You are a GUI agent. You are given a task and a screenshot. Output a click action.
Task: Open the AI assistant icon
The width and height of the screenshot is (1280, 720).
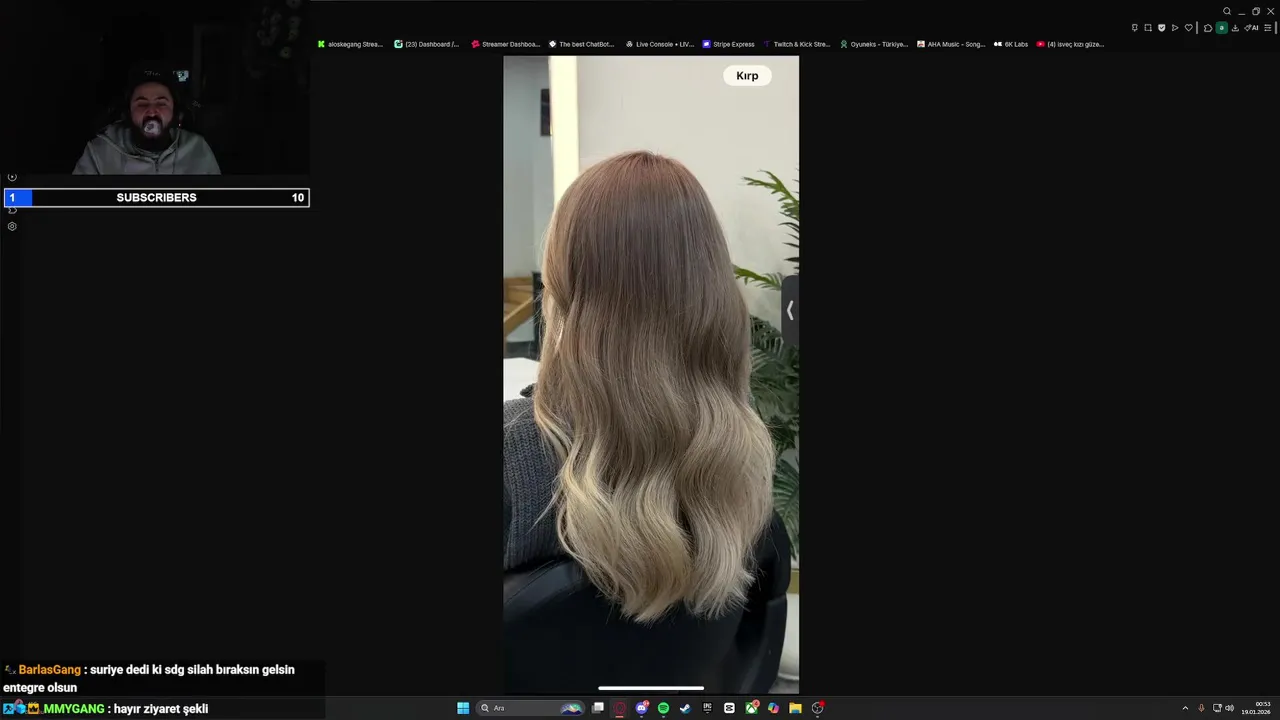tap(1251, 28)
